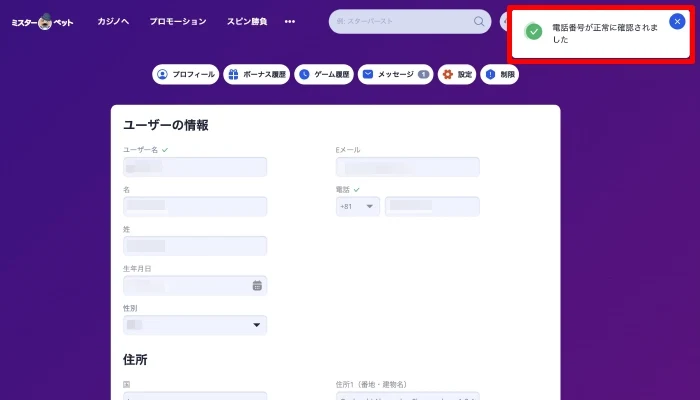Image resolution: width=700 pixels, height=400 pixels.
Task: Open the 制限 shield tab
Action: 500,74
